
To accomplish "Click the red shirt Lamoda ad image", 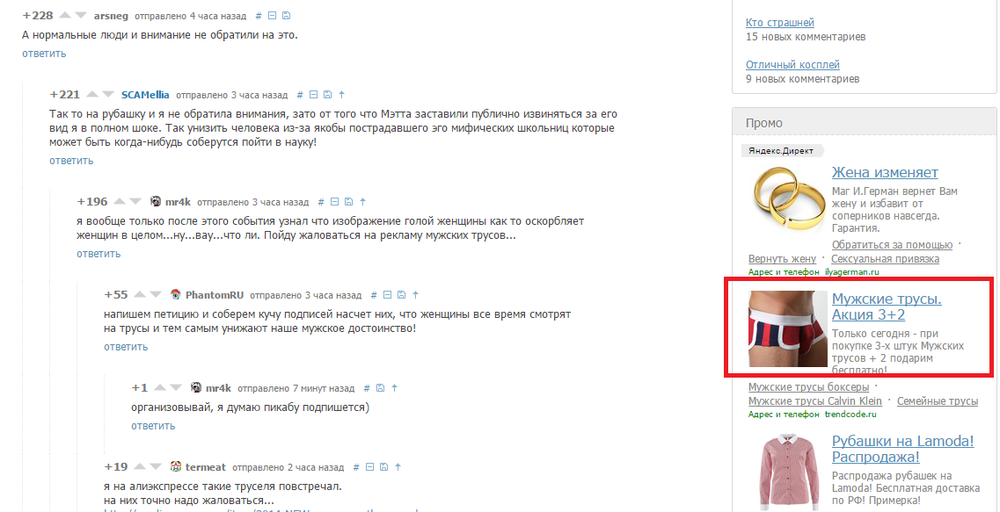I will (x=788, y=472).
